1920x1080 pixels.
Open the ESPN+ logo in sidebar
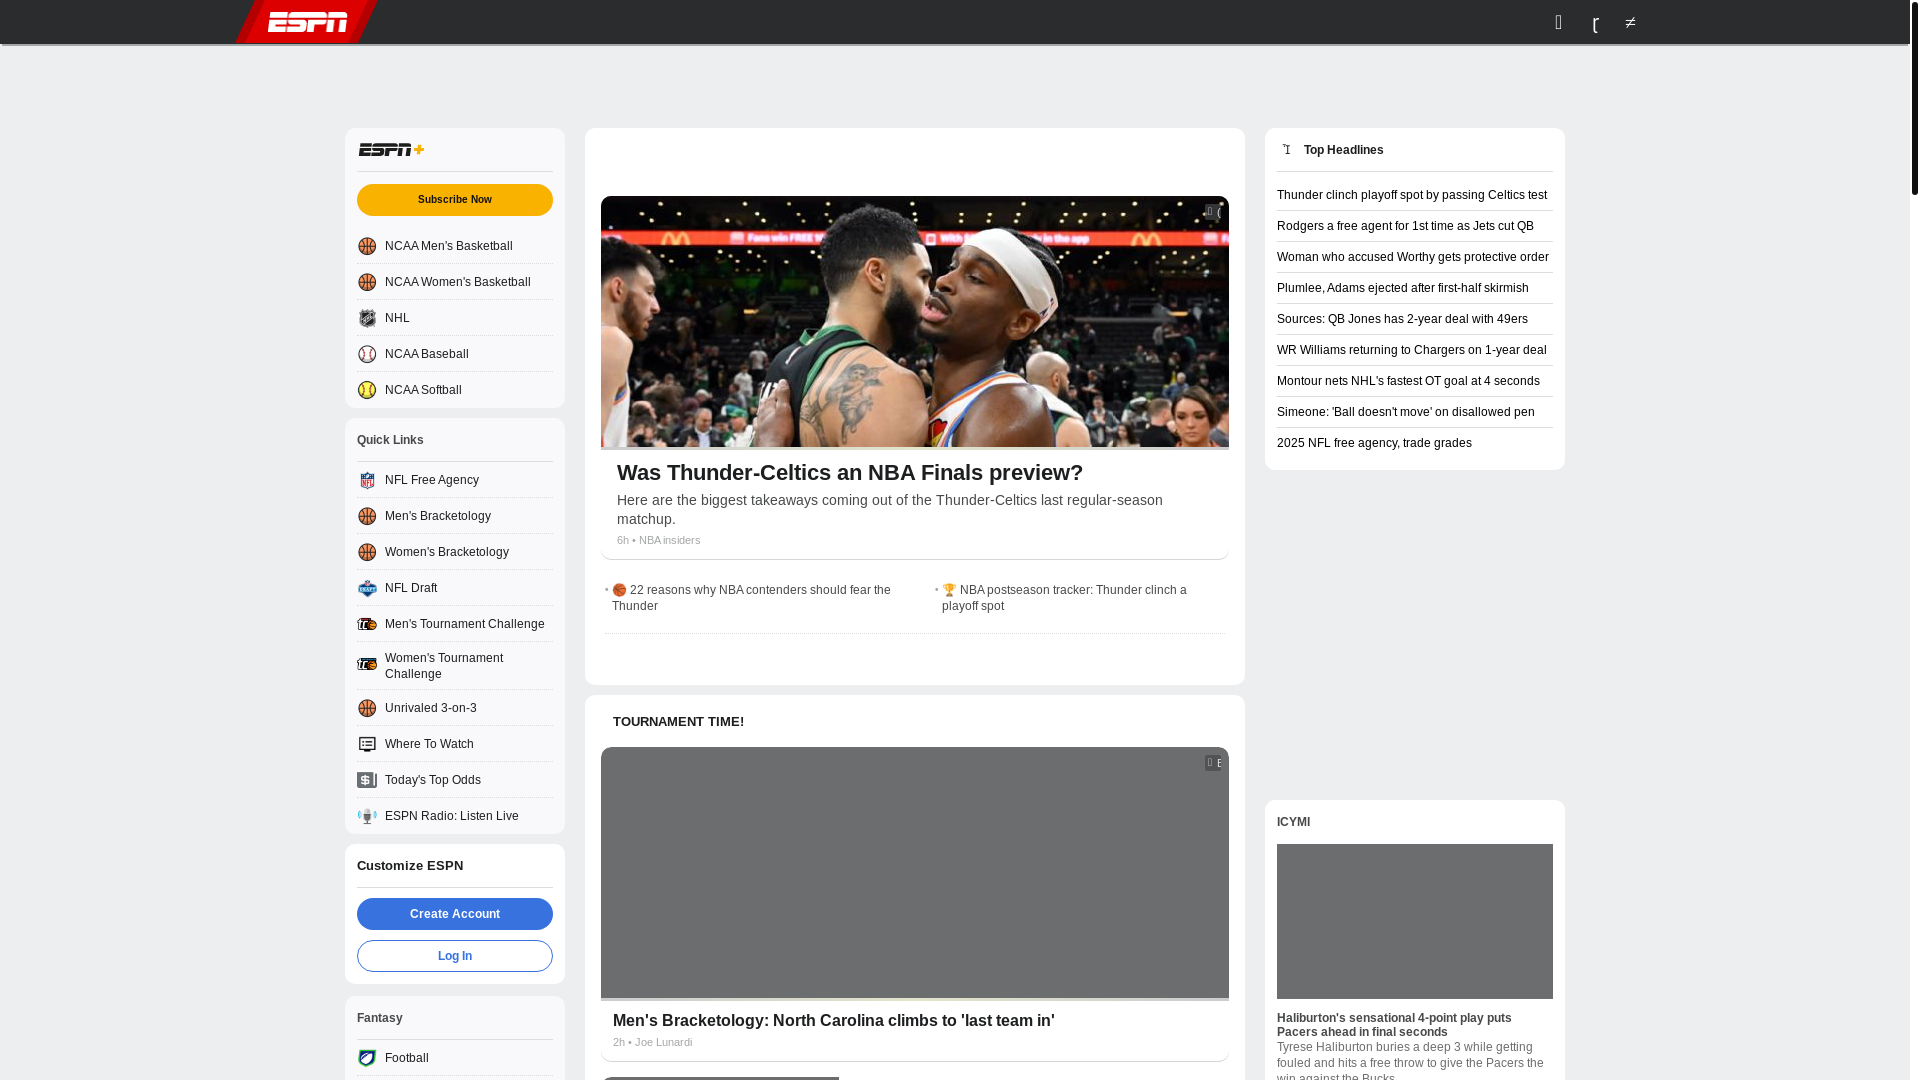[392, 150]
